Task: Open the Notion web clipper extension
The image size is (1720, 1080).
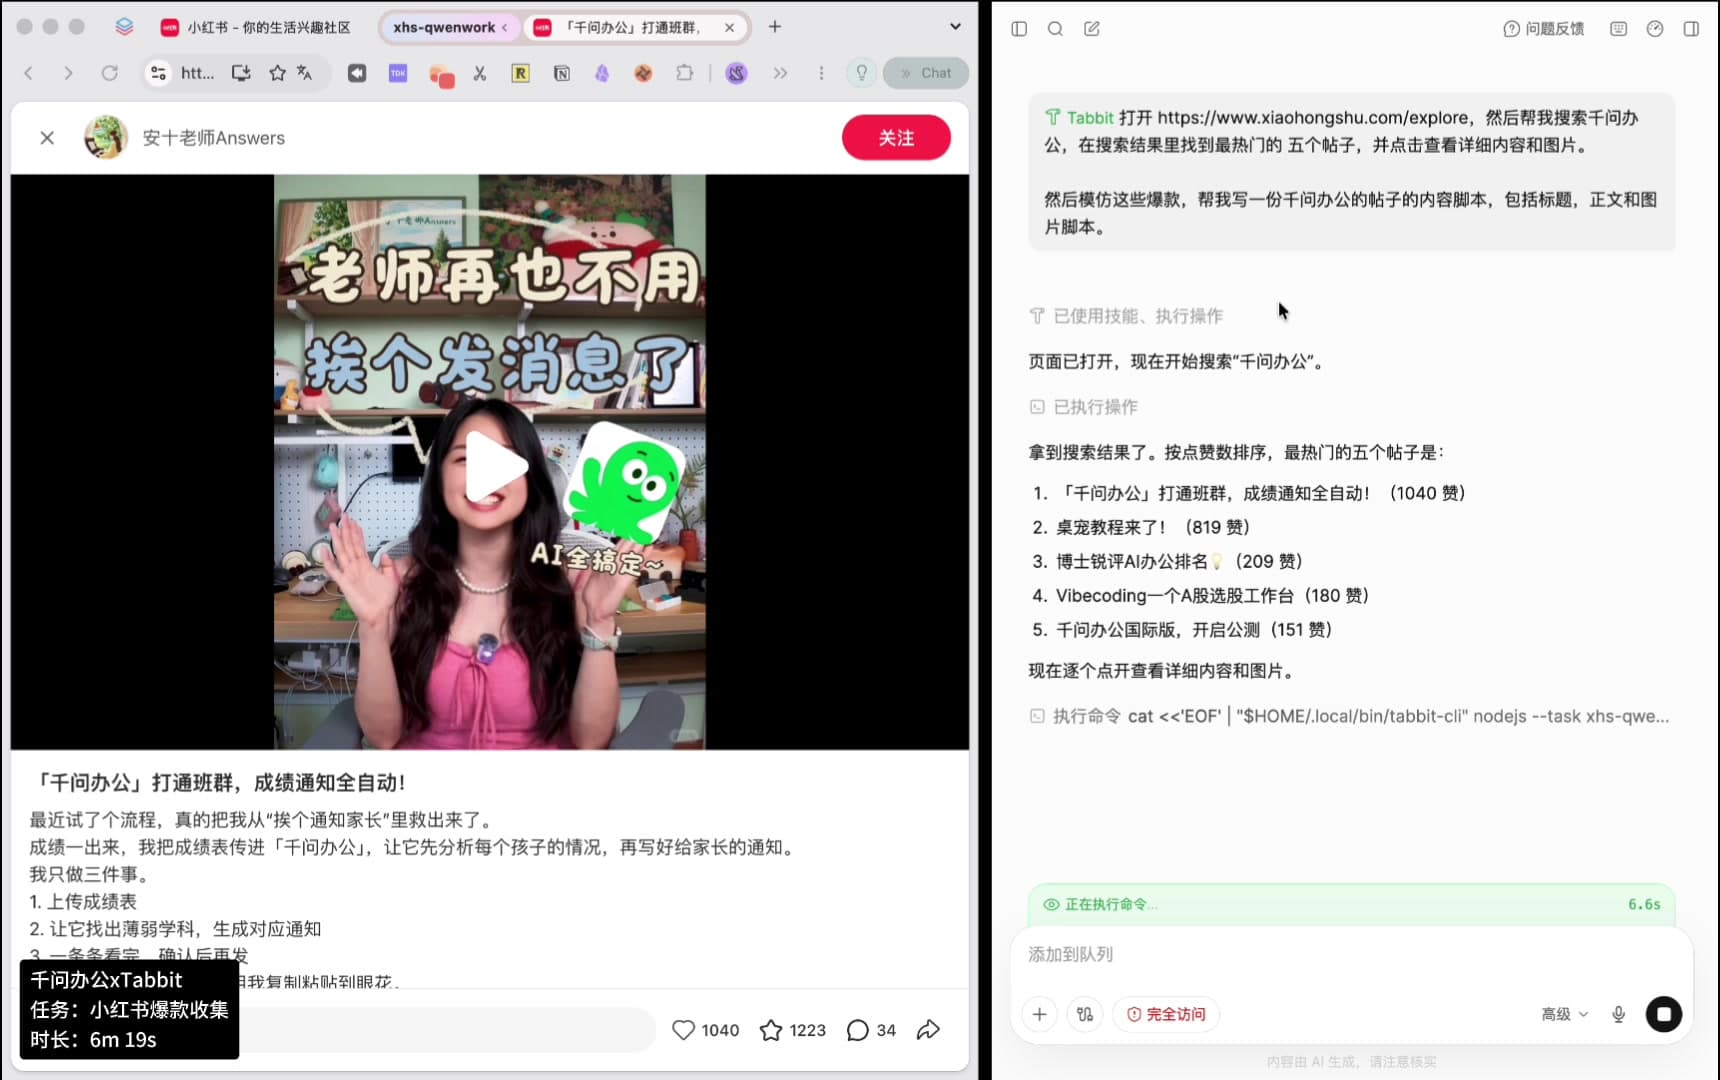Action: (x=562, y=73)
